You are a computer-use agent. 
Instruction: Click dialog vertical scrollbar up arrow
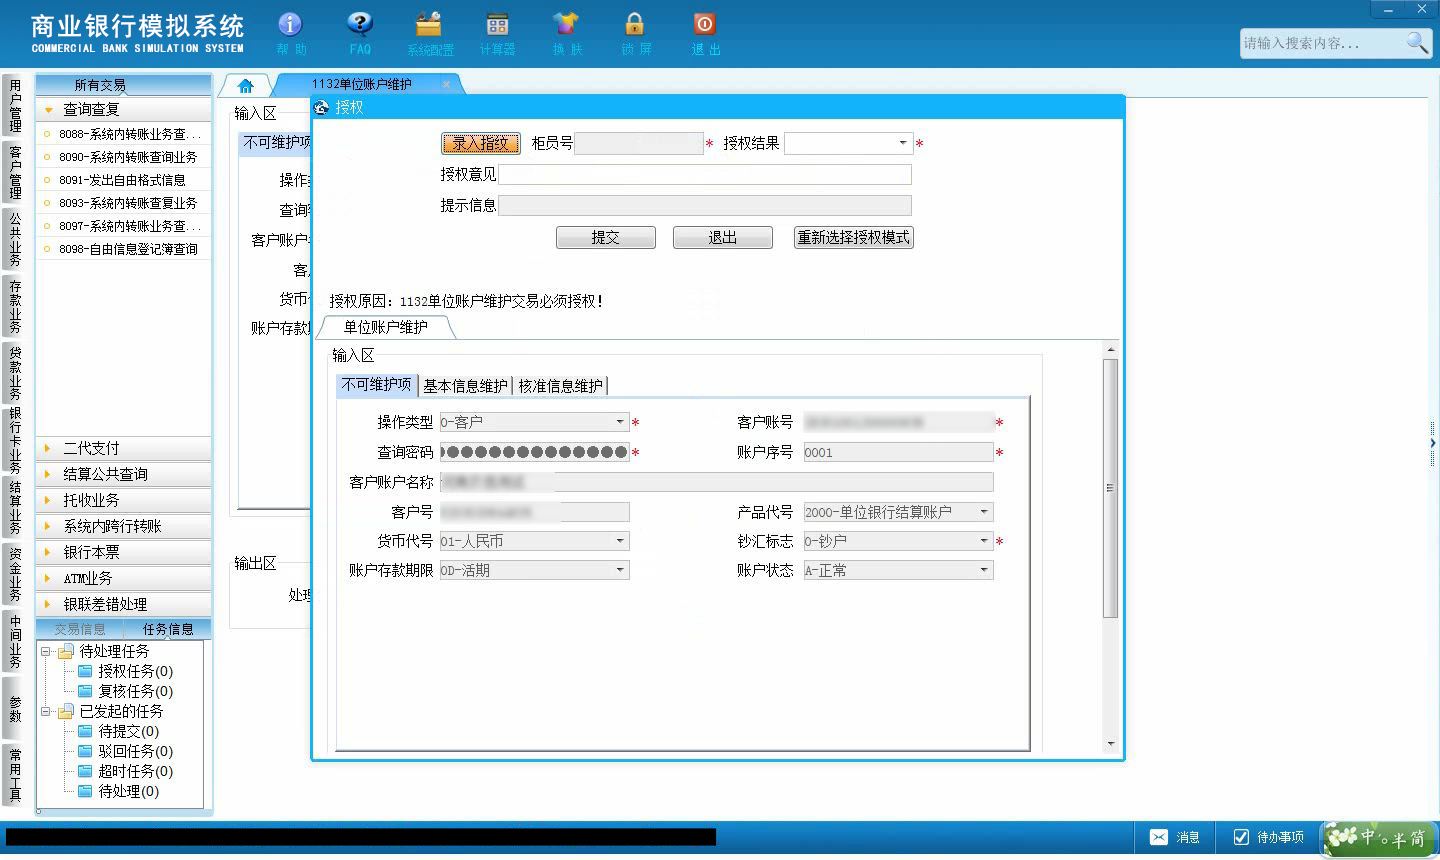[1110, 349]
